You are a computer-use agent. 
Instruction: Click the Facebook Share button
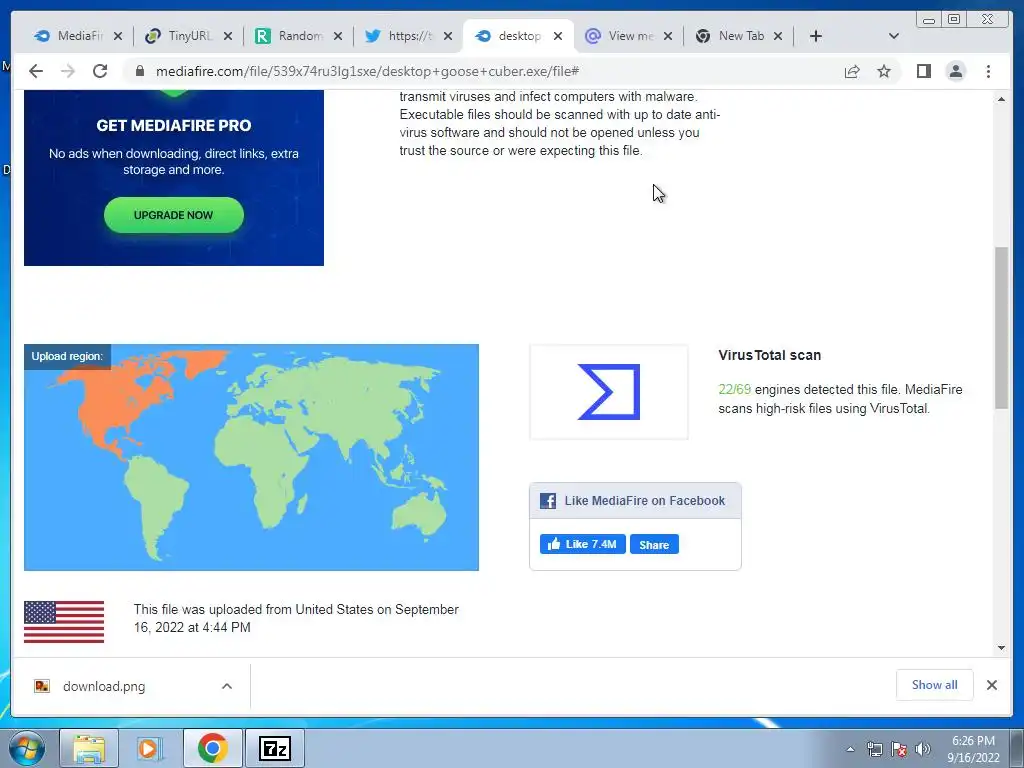[654, 544]
